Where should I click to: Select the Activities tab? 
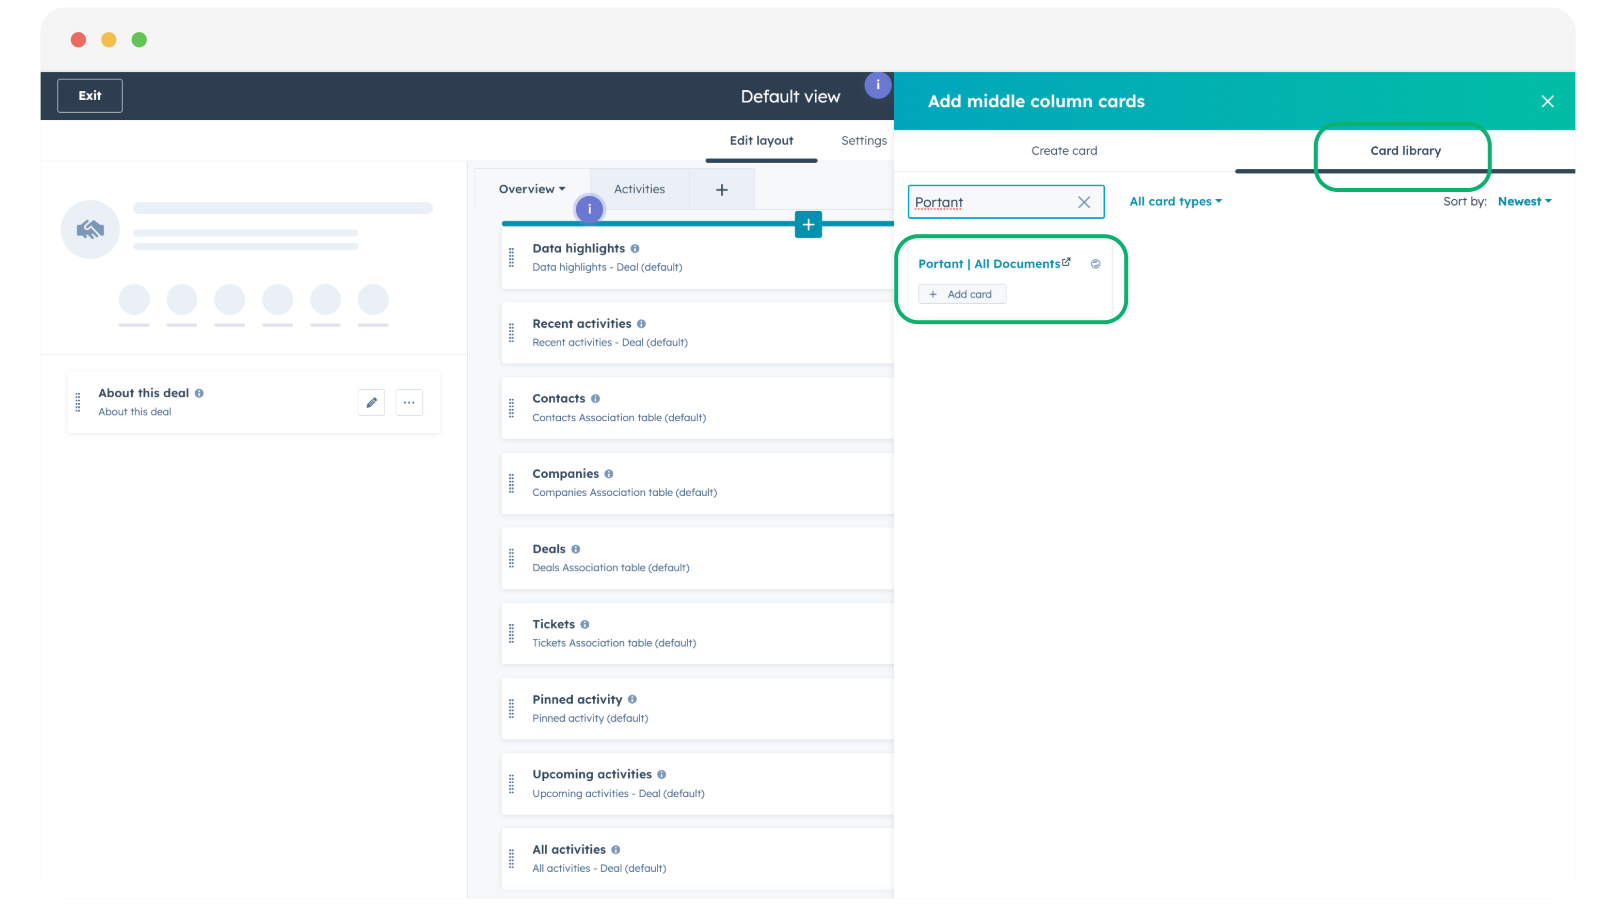[639, 190]
